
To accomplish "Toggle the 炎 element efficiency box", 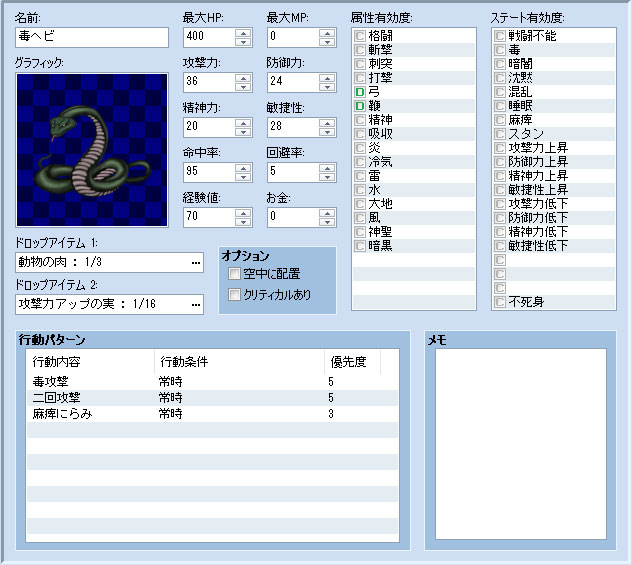I will click(361, 147).
